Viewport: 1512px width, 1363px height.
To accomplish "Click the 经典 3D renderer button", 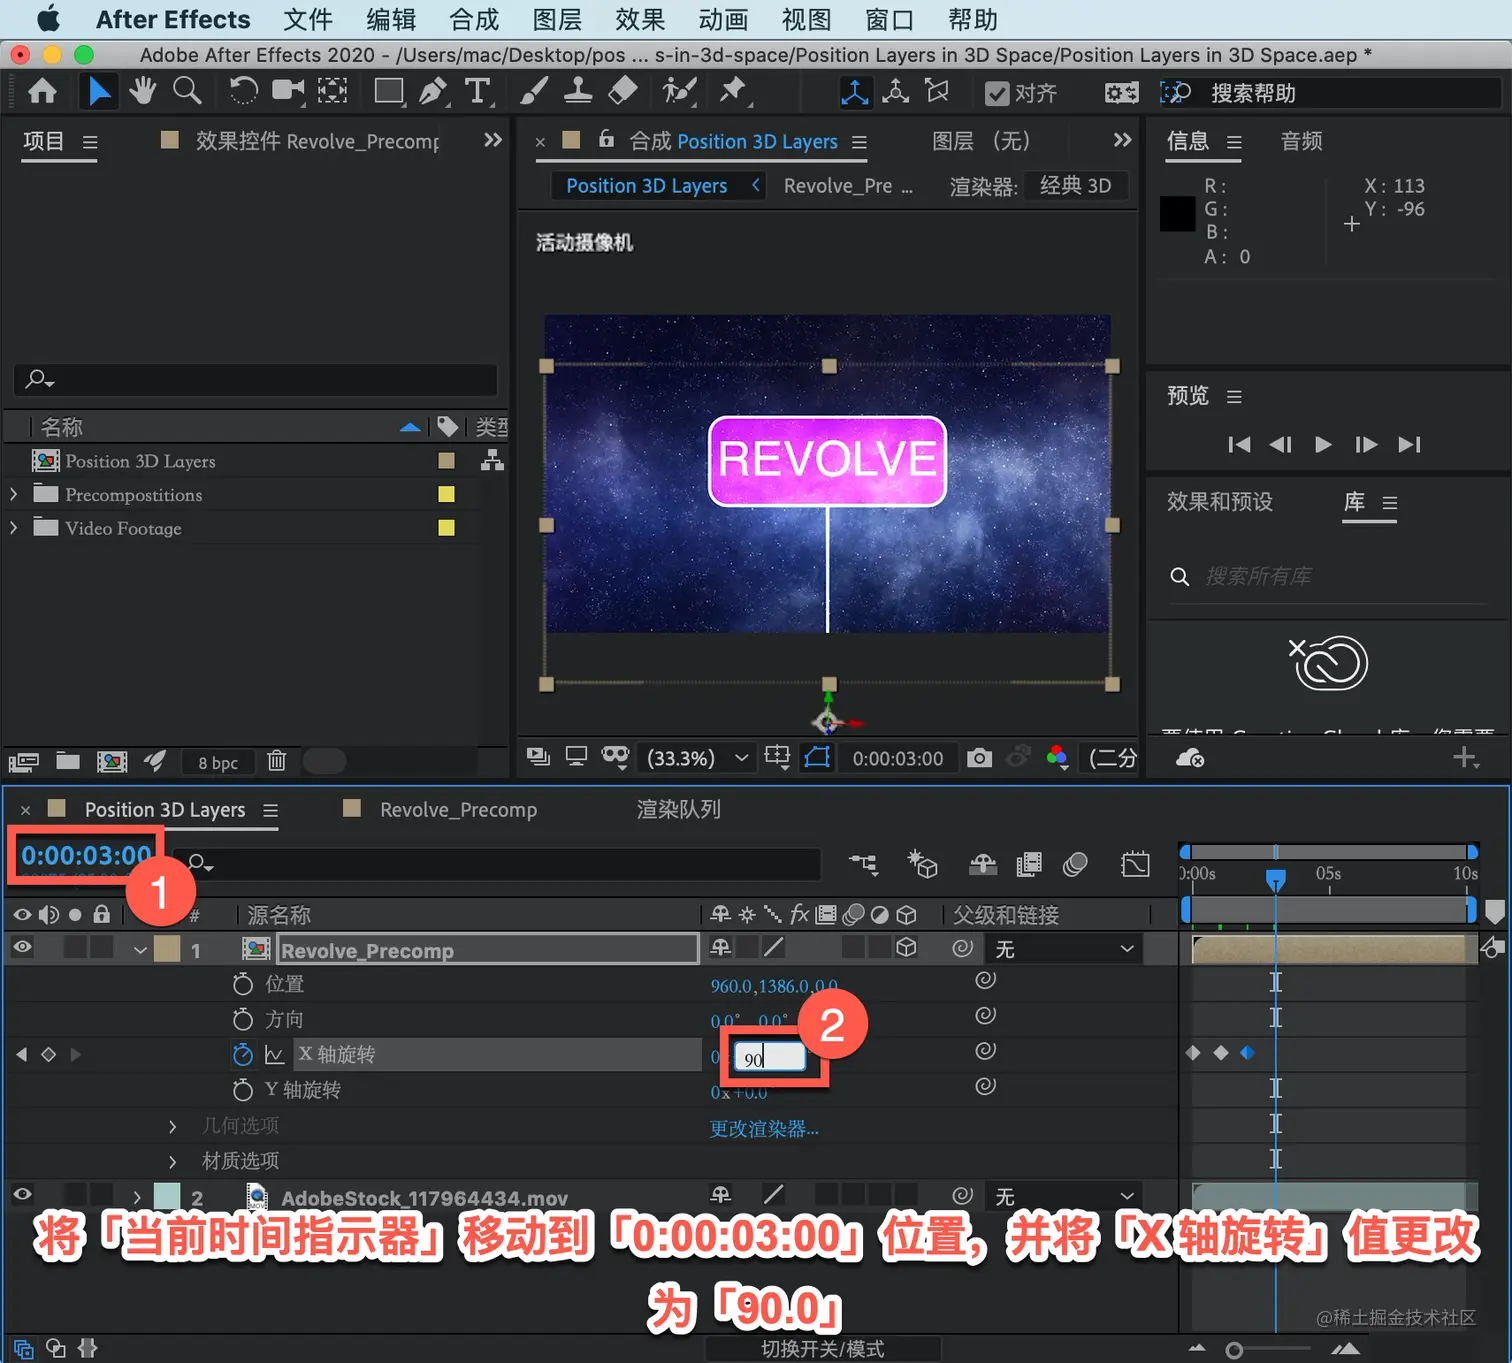I will 1076,186.
